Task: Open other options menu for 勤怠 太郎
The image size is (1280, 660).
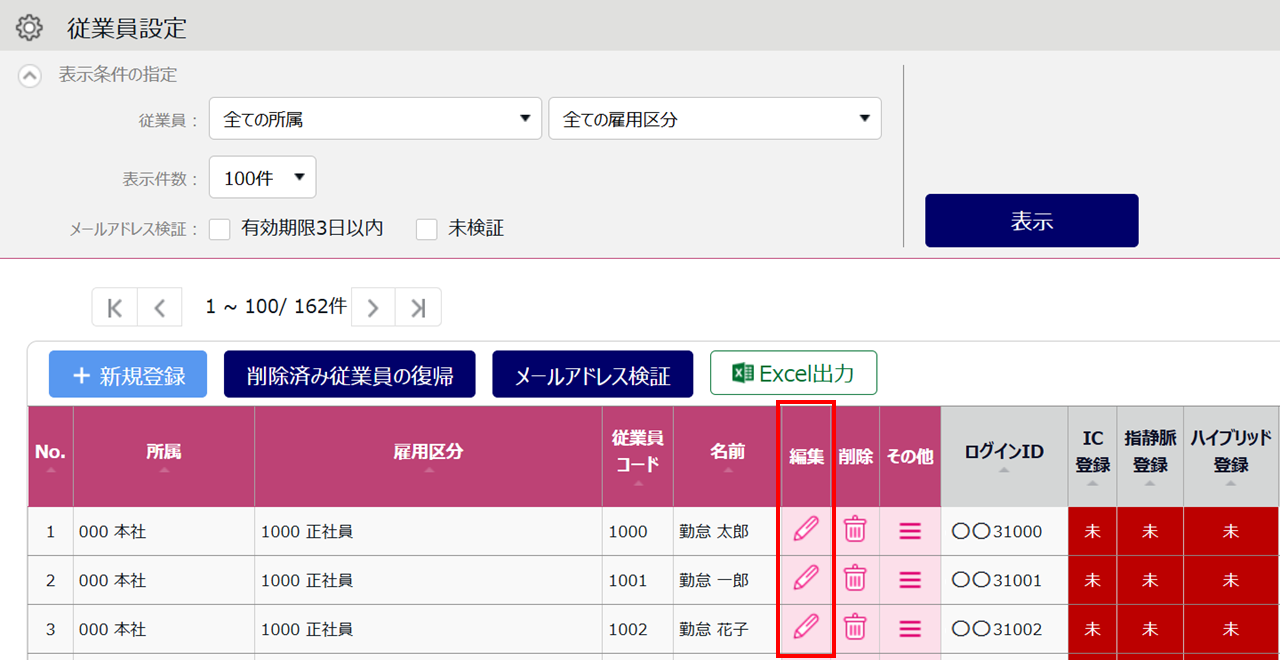Action: click(910, 531)
